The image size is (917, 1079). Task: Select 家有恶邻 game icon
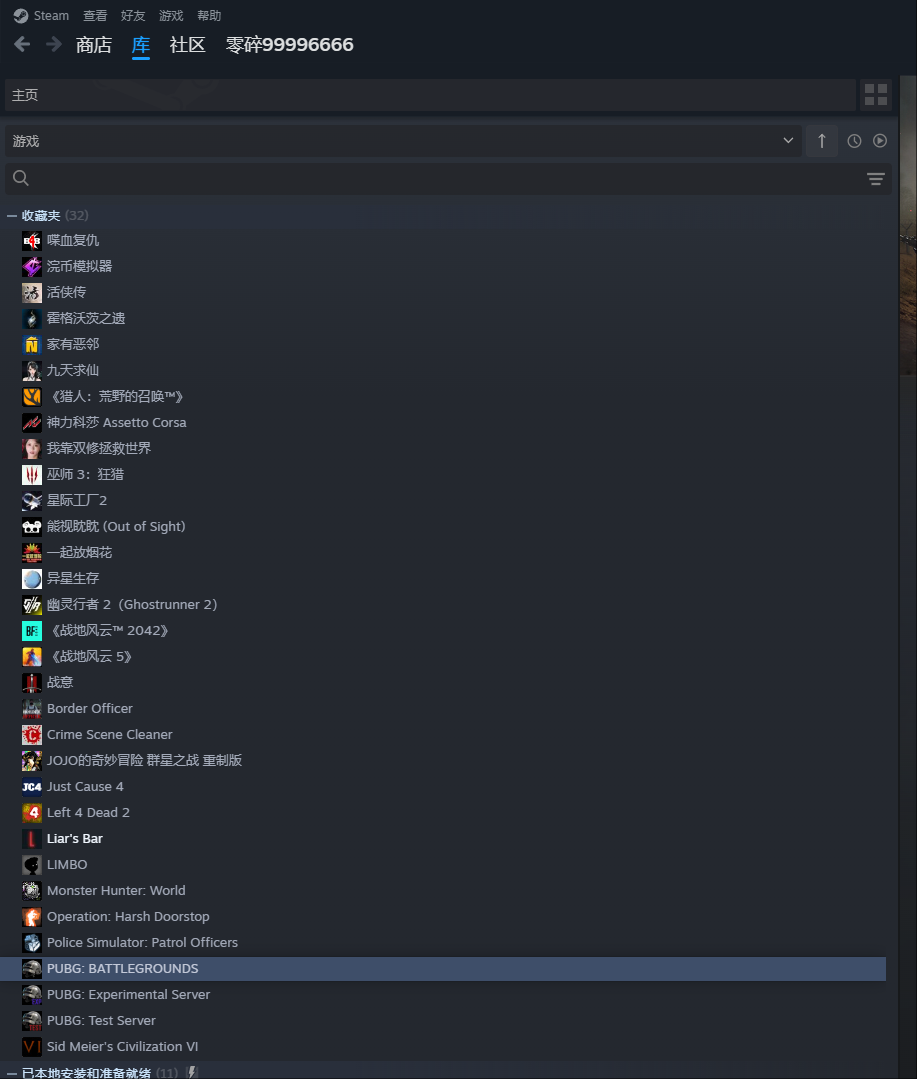click(32, 344)
